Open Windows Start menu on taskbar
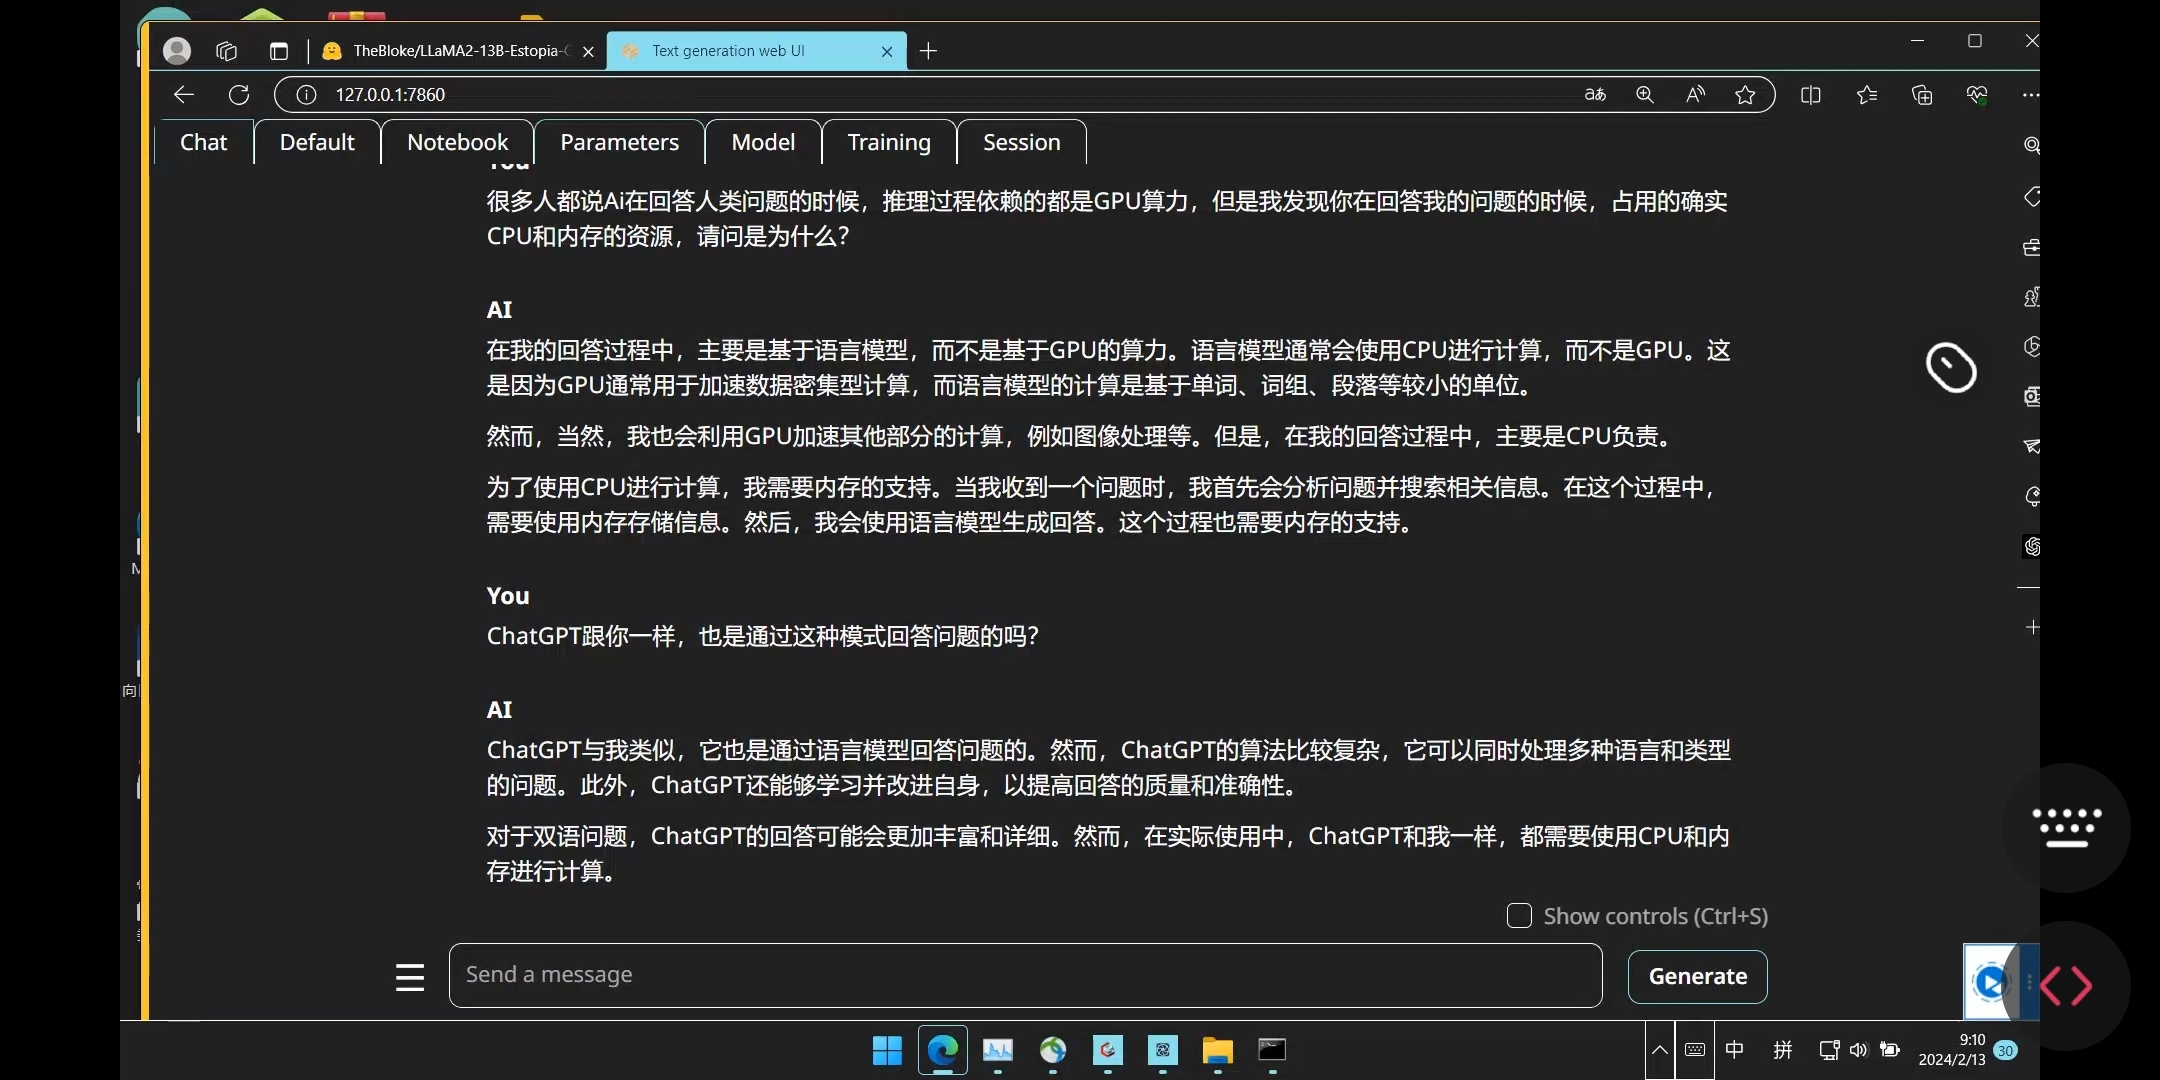Image resolution: width=2160 pixels, height=1080 pixels. [x=887, y=1050]
